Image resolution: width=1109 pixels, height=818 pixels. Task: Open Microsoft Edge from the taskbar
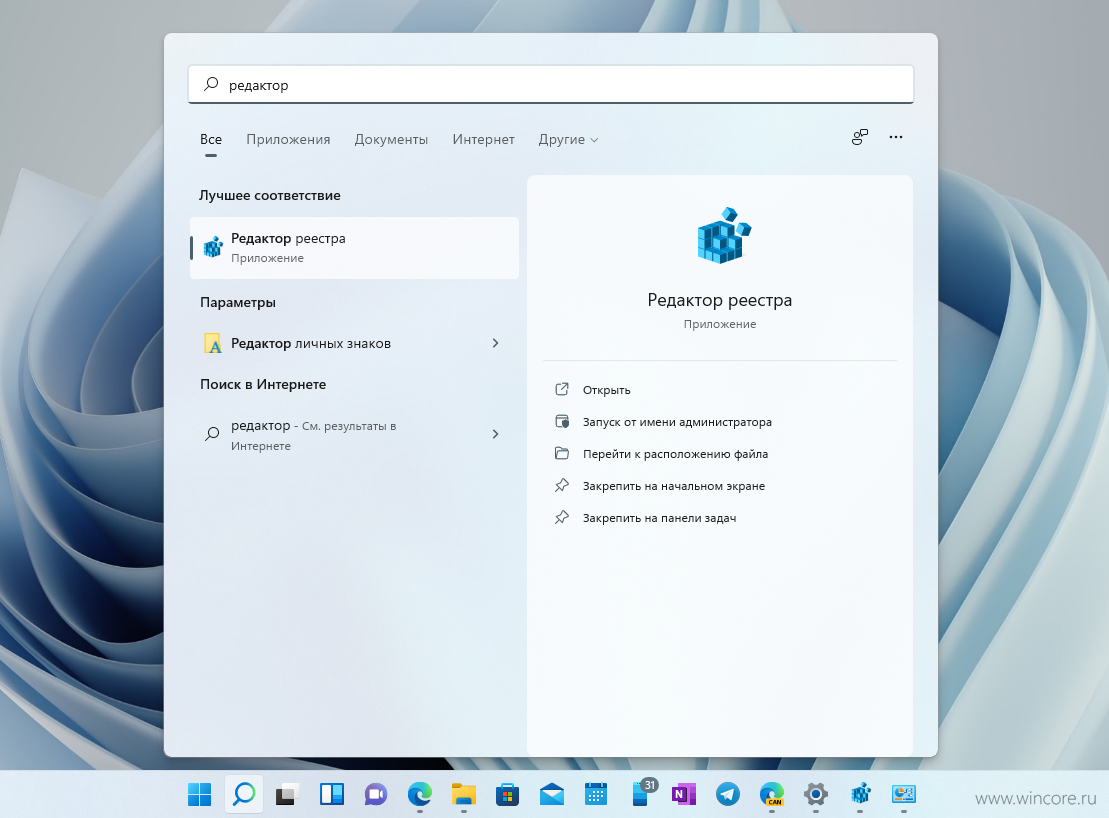419,794
